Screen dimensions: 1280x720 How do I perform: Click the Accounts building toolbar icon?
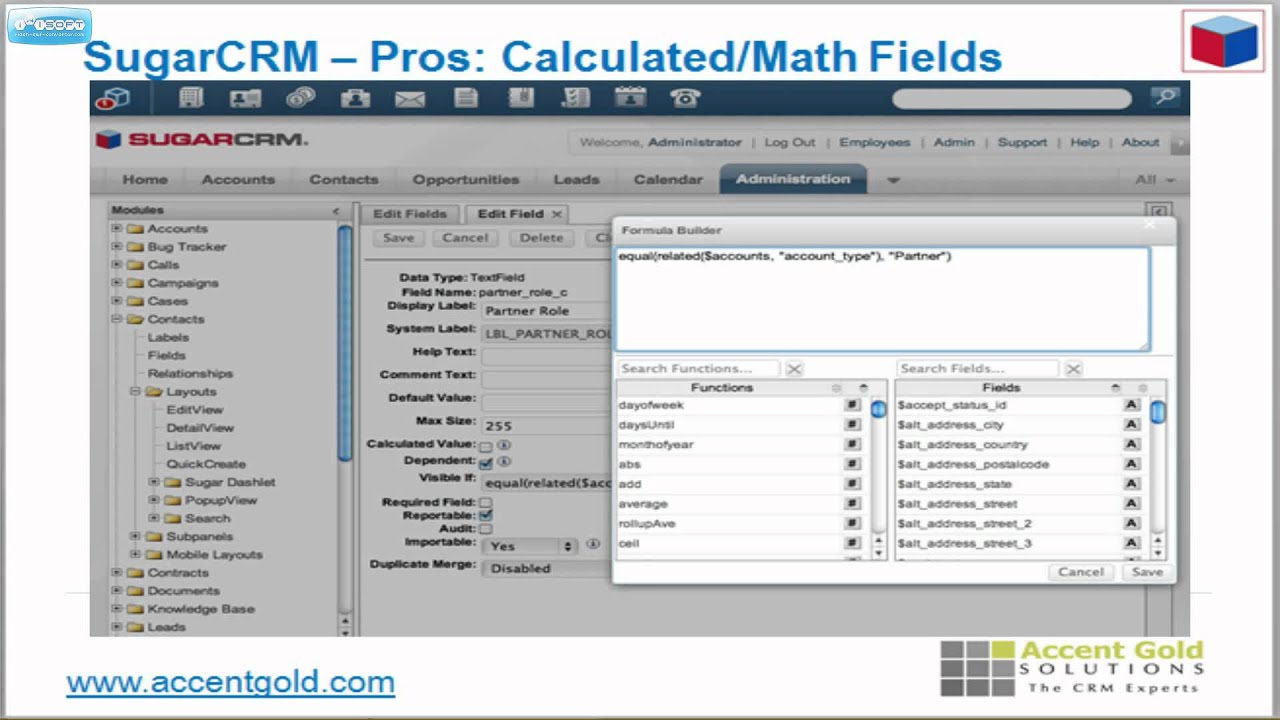pyautogui.click(x=190, y=98)
